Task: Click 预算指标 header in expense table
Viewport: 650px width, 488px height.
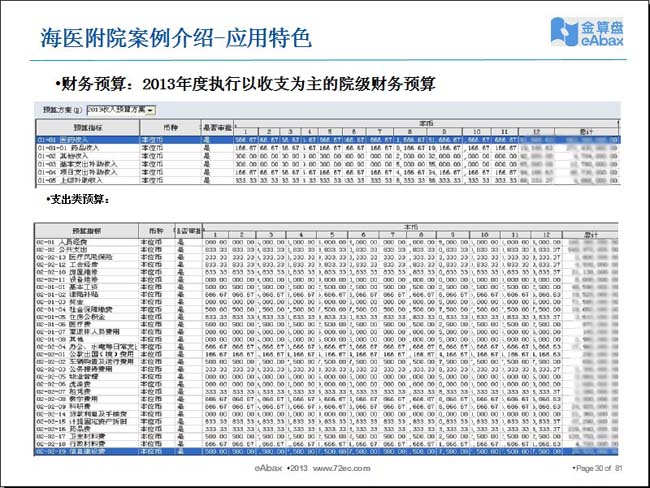Action: (87, 231)
